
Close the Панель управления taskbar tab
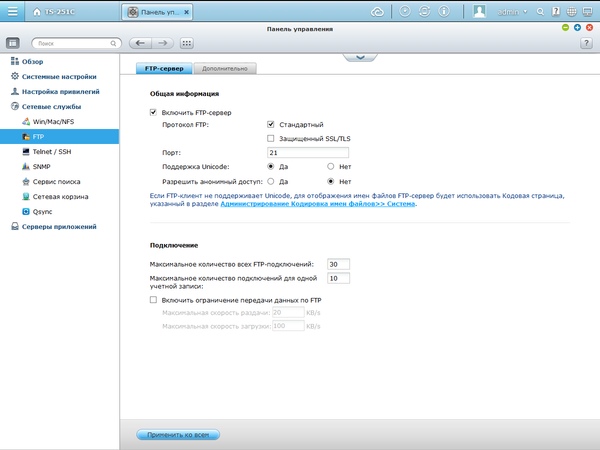coord(186,12)
